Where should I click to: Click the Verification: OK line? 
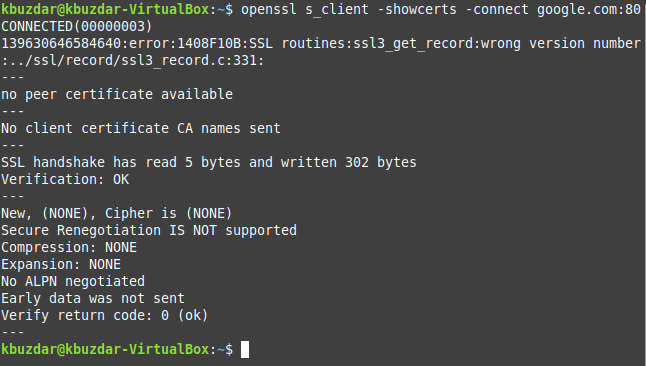pyautogui.click(x=65, y=179)
